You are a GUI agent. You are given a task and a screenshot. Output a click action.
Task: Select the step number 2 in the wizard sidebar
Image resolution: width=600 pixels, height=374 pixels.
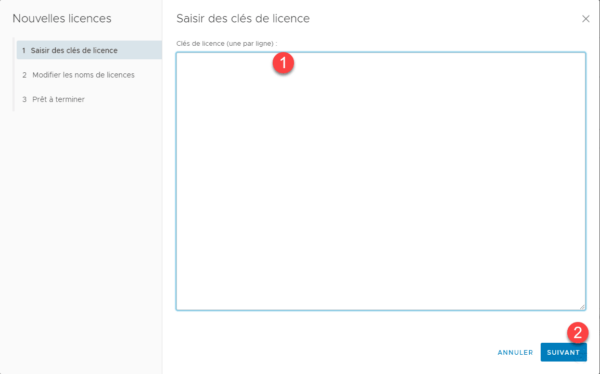tap(24, 75)
